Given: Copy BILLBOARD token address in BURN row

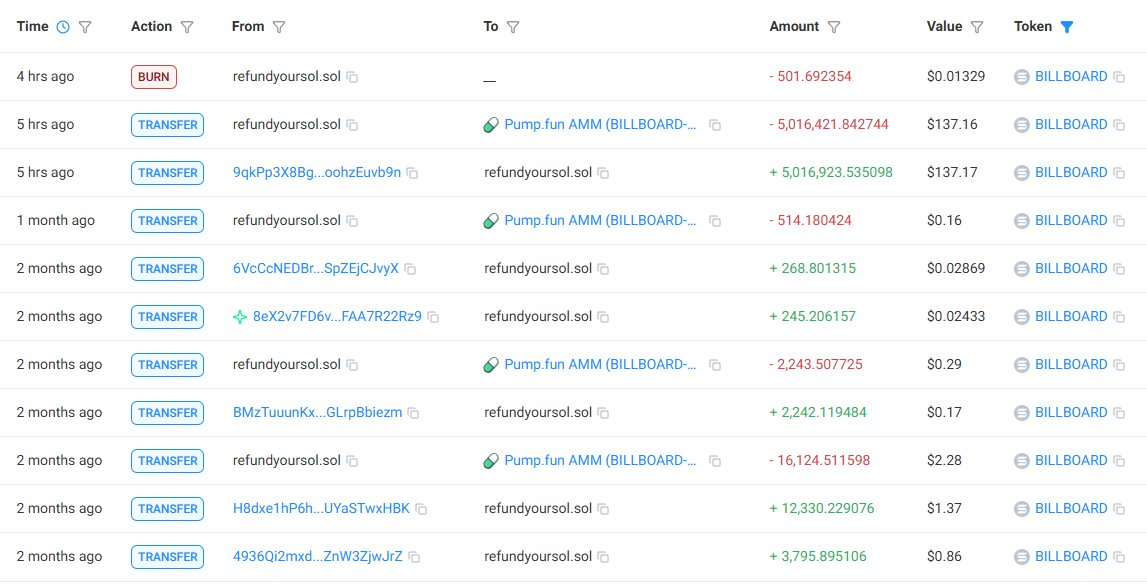Looking at the screenshot, I should click(1119, 77).
